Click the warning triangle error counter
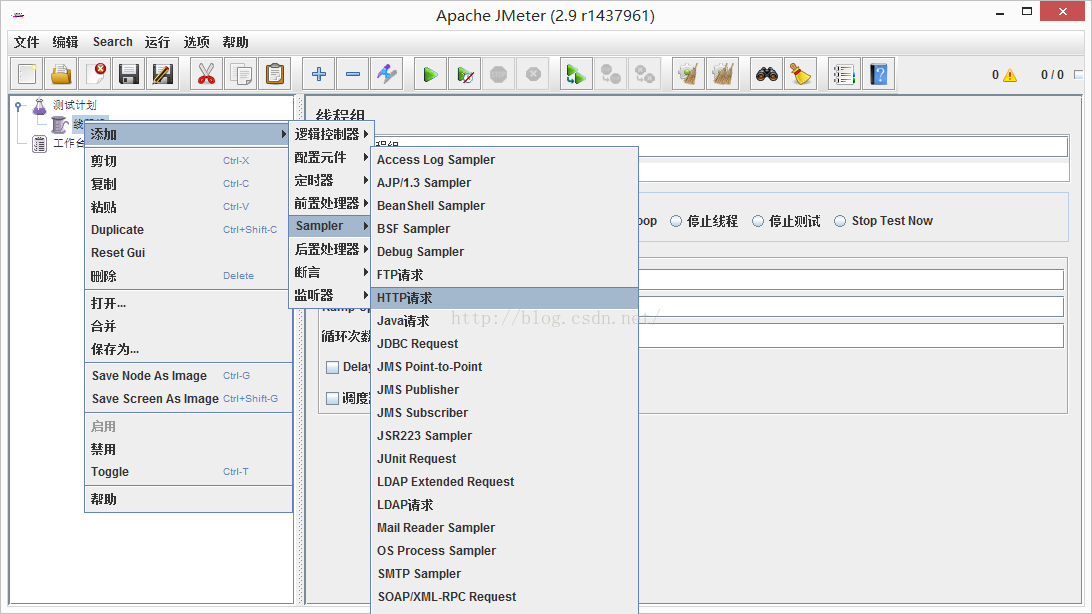Viewport: 1092px width, 614px height. (1009, 75)
